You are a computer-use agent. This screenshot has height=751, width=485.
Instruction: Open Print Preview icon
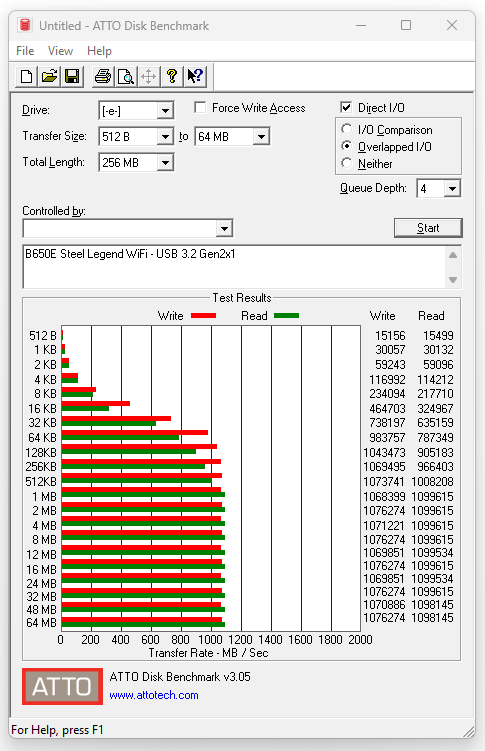click(125, 77)
